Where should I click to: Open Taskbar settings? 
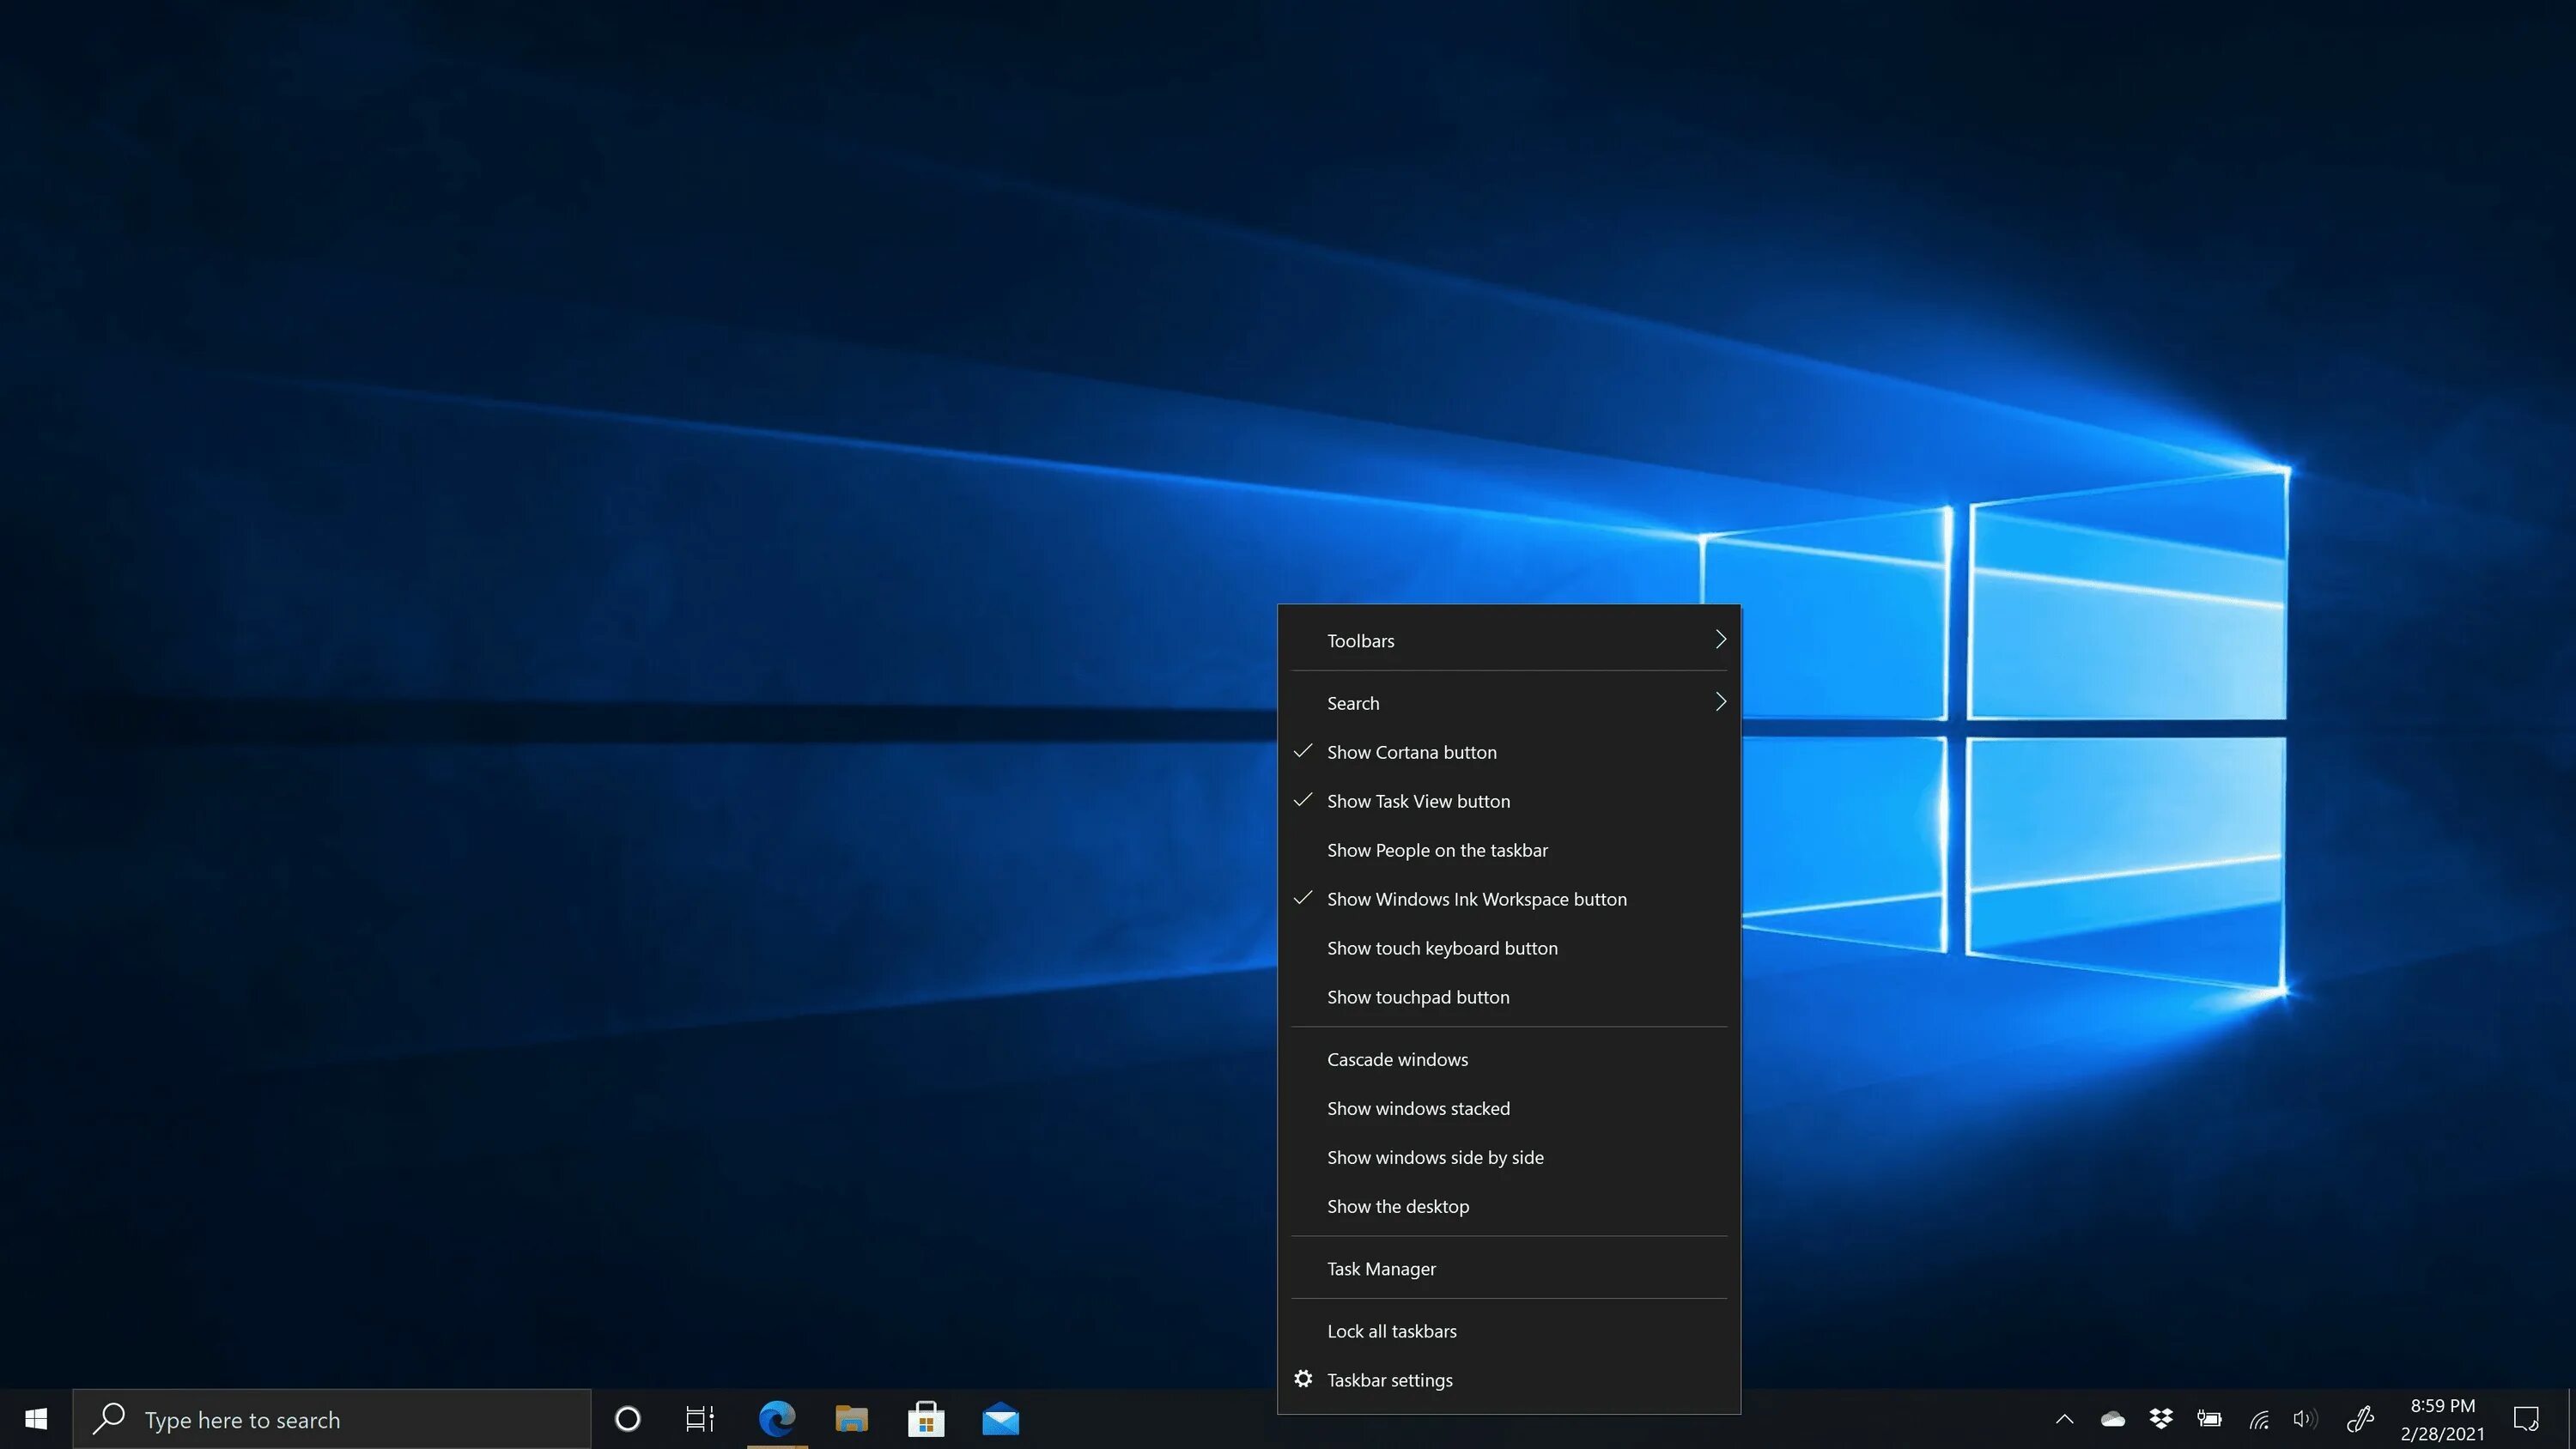(x=1389, y=1380)
